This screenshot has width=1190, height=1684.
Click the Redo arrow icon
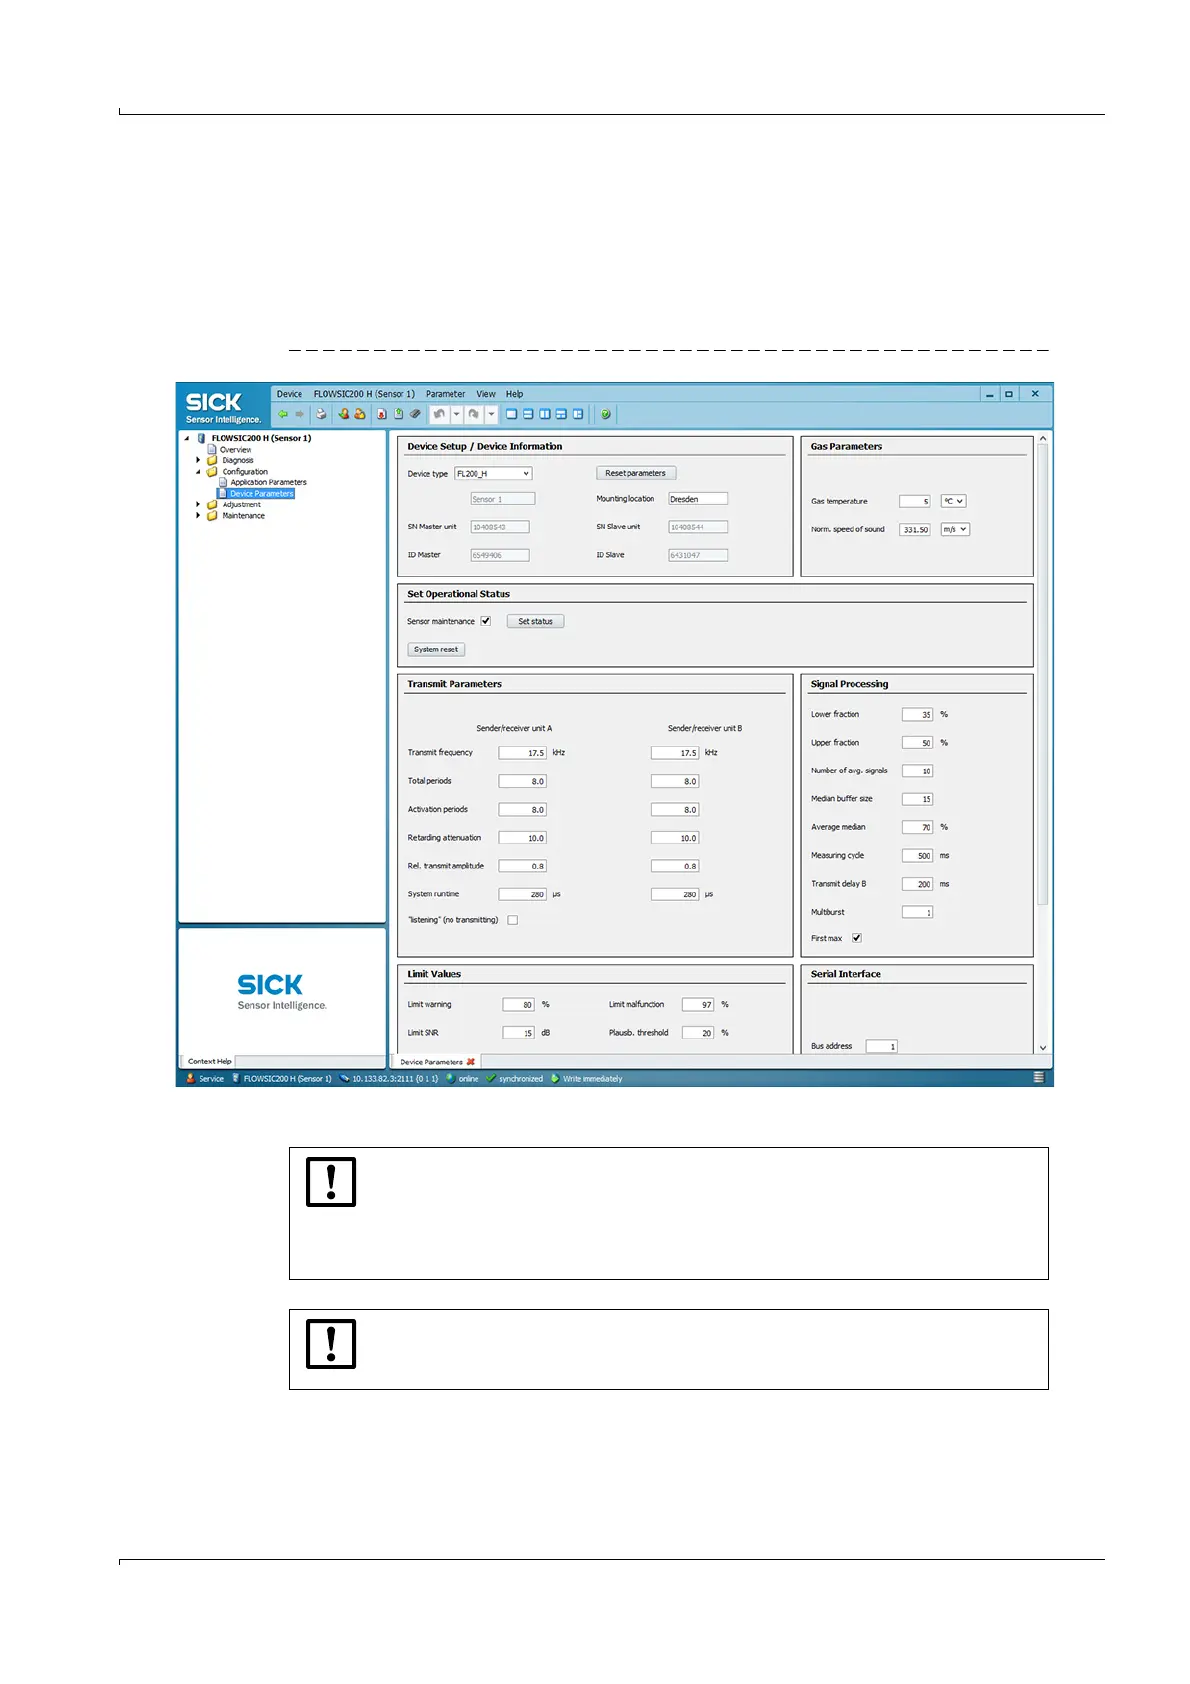474,414
